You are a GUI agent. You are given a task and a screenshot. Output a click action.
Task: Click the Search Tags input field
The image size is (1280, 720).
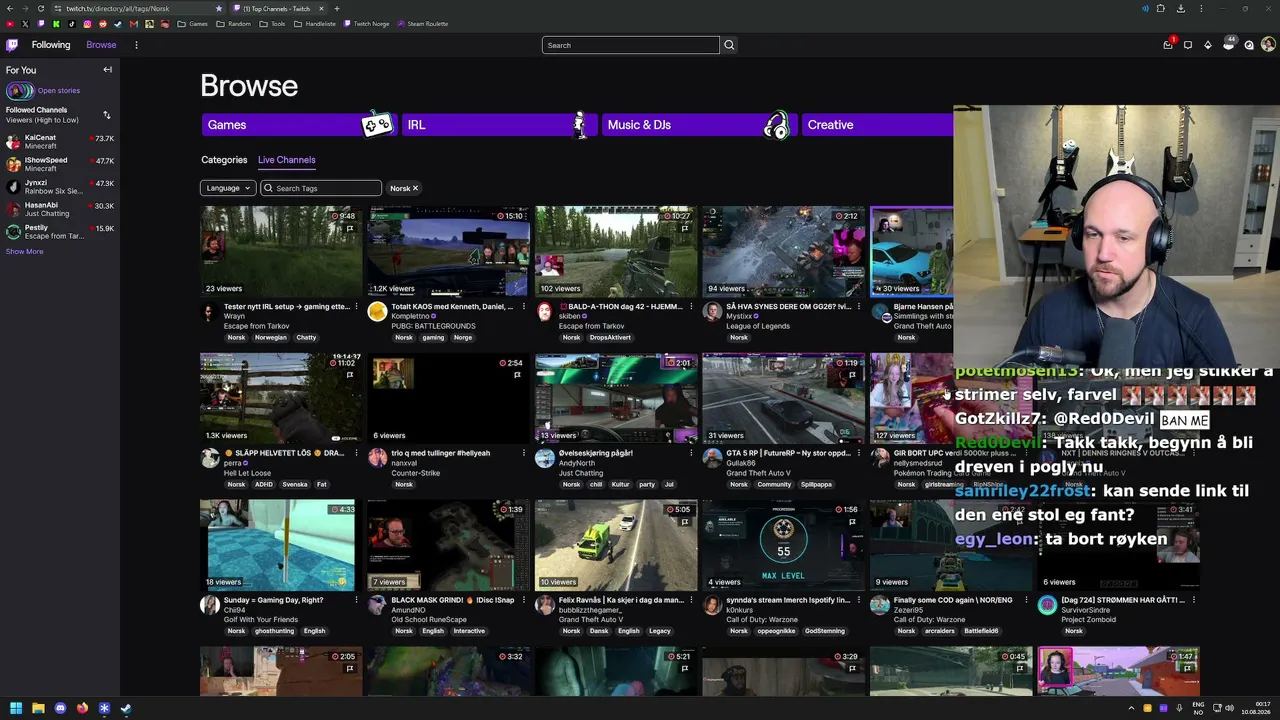coord(321,188)
